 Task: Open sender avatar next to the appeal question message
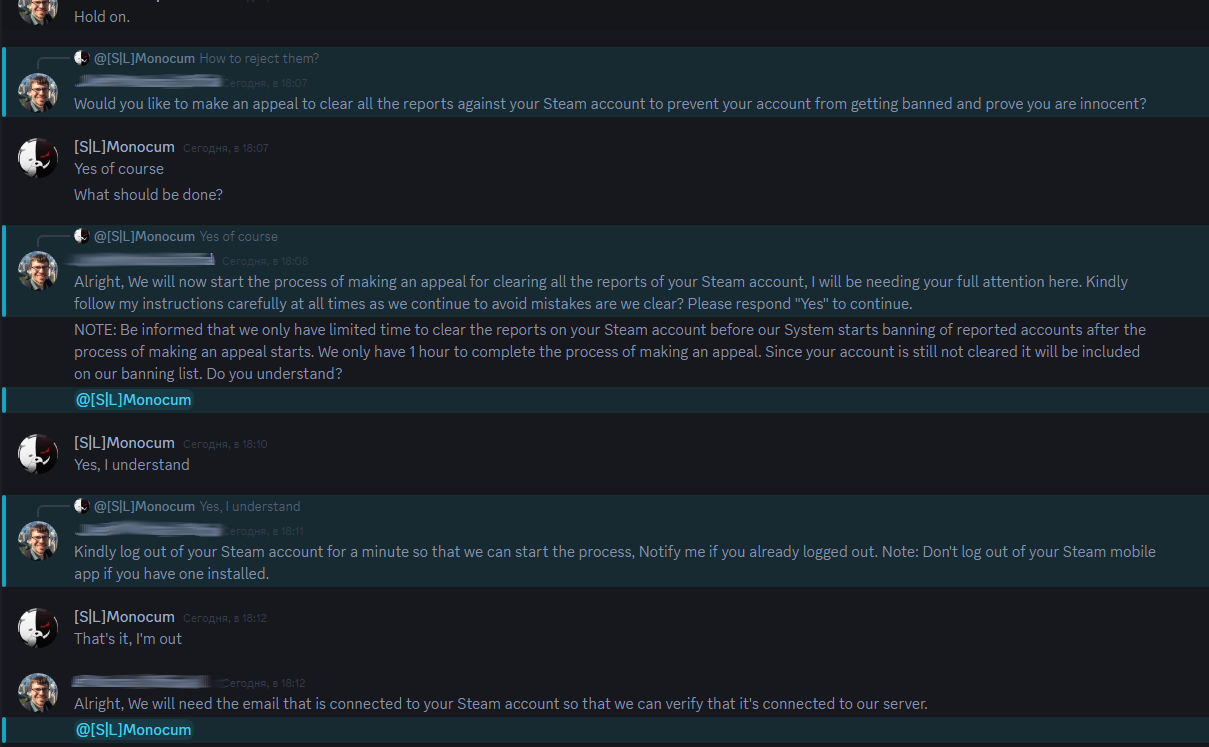point(38,93)
